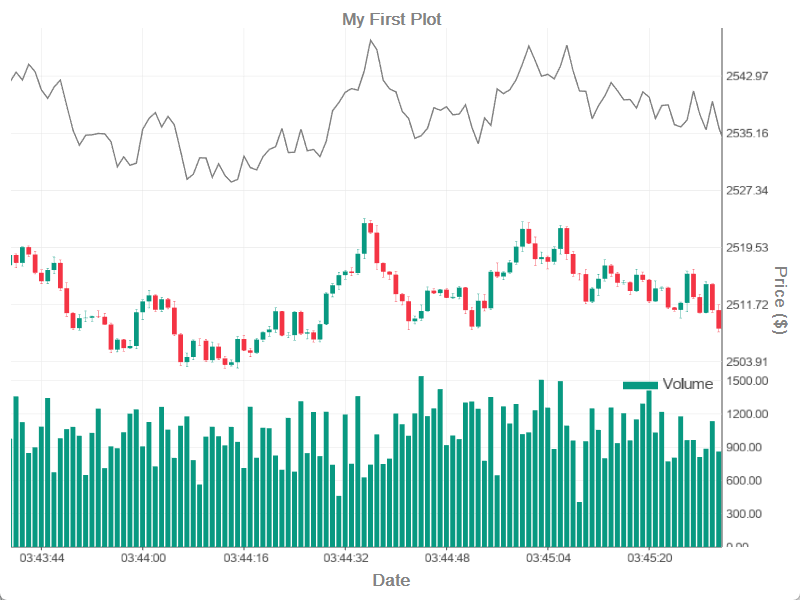
Task: Click the 03:43:44 time axis label
Action: [x=42, y=558]
